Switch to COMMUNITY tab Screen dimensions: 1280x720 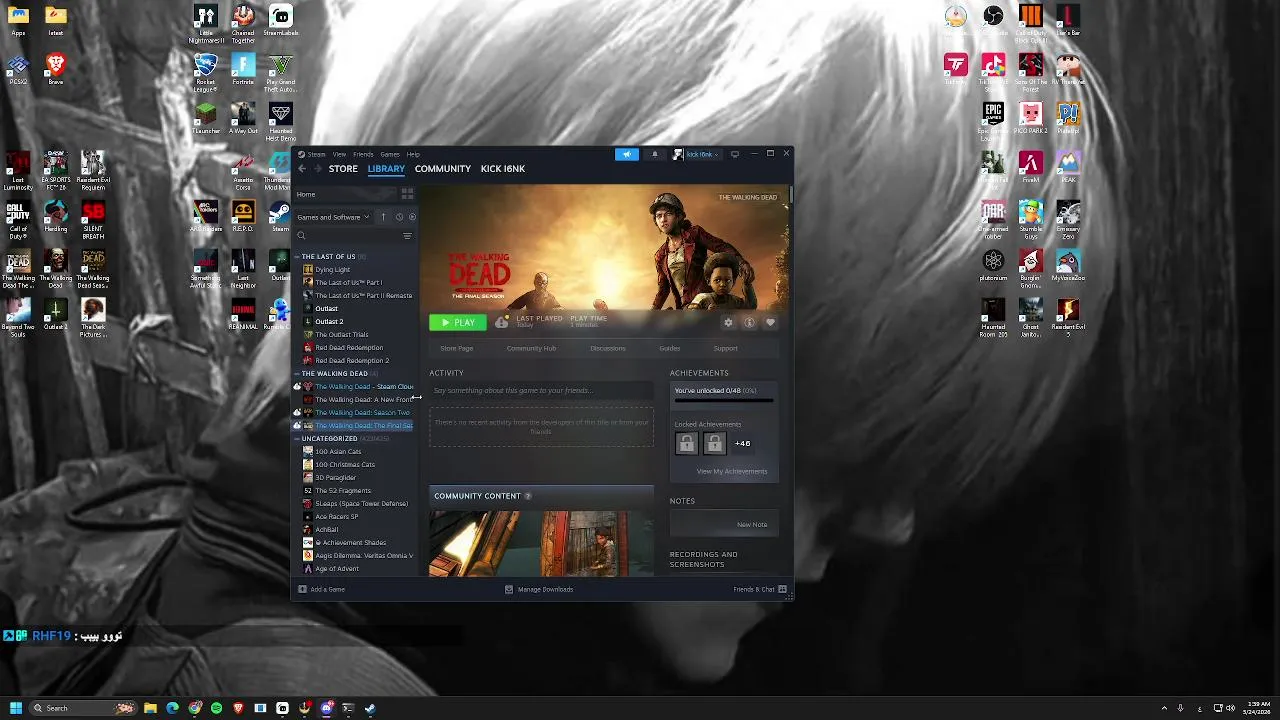tap(443, 169)
